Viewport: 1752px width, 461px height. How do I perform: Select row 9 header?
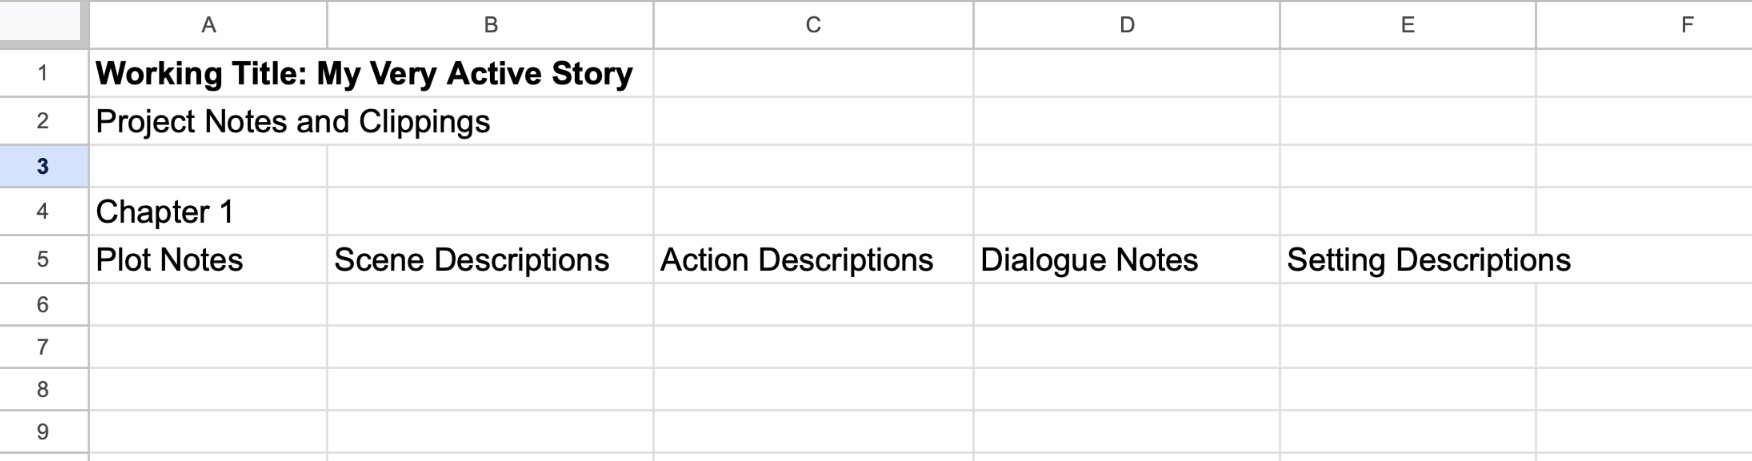coord(43,432)
